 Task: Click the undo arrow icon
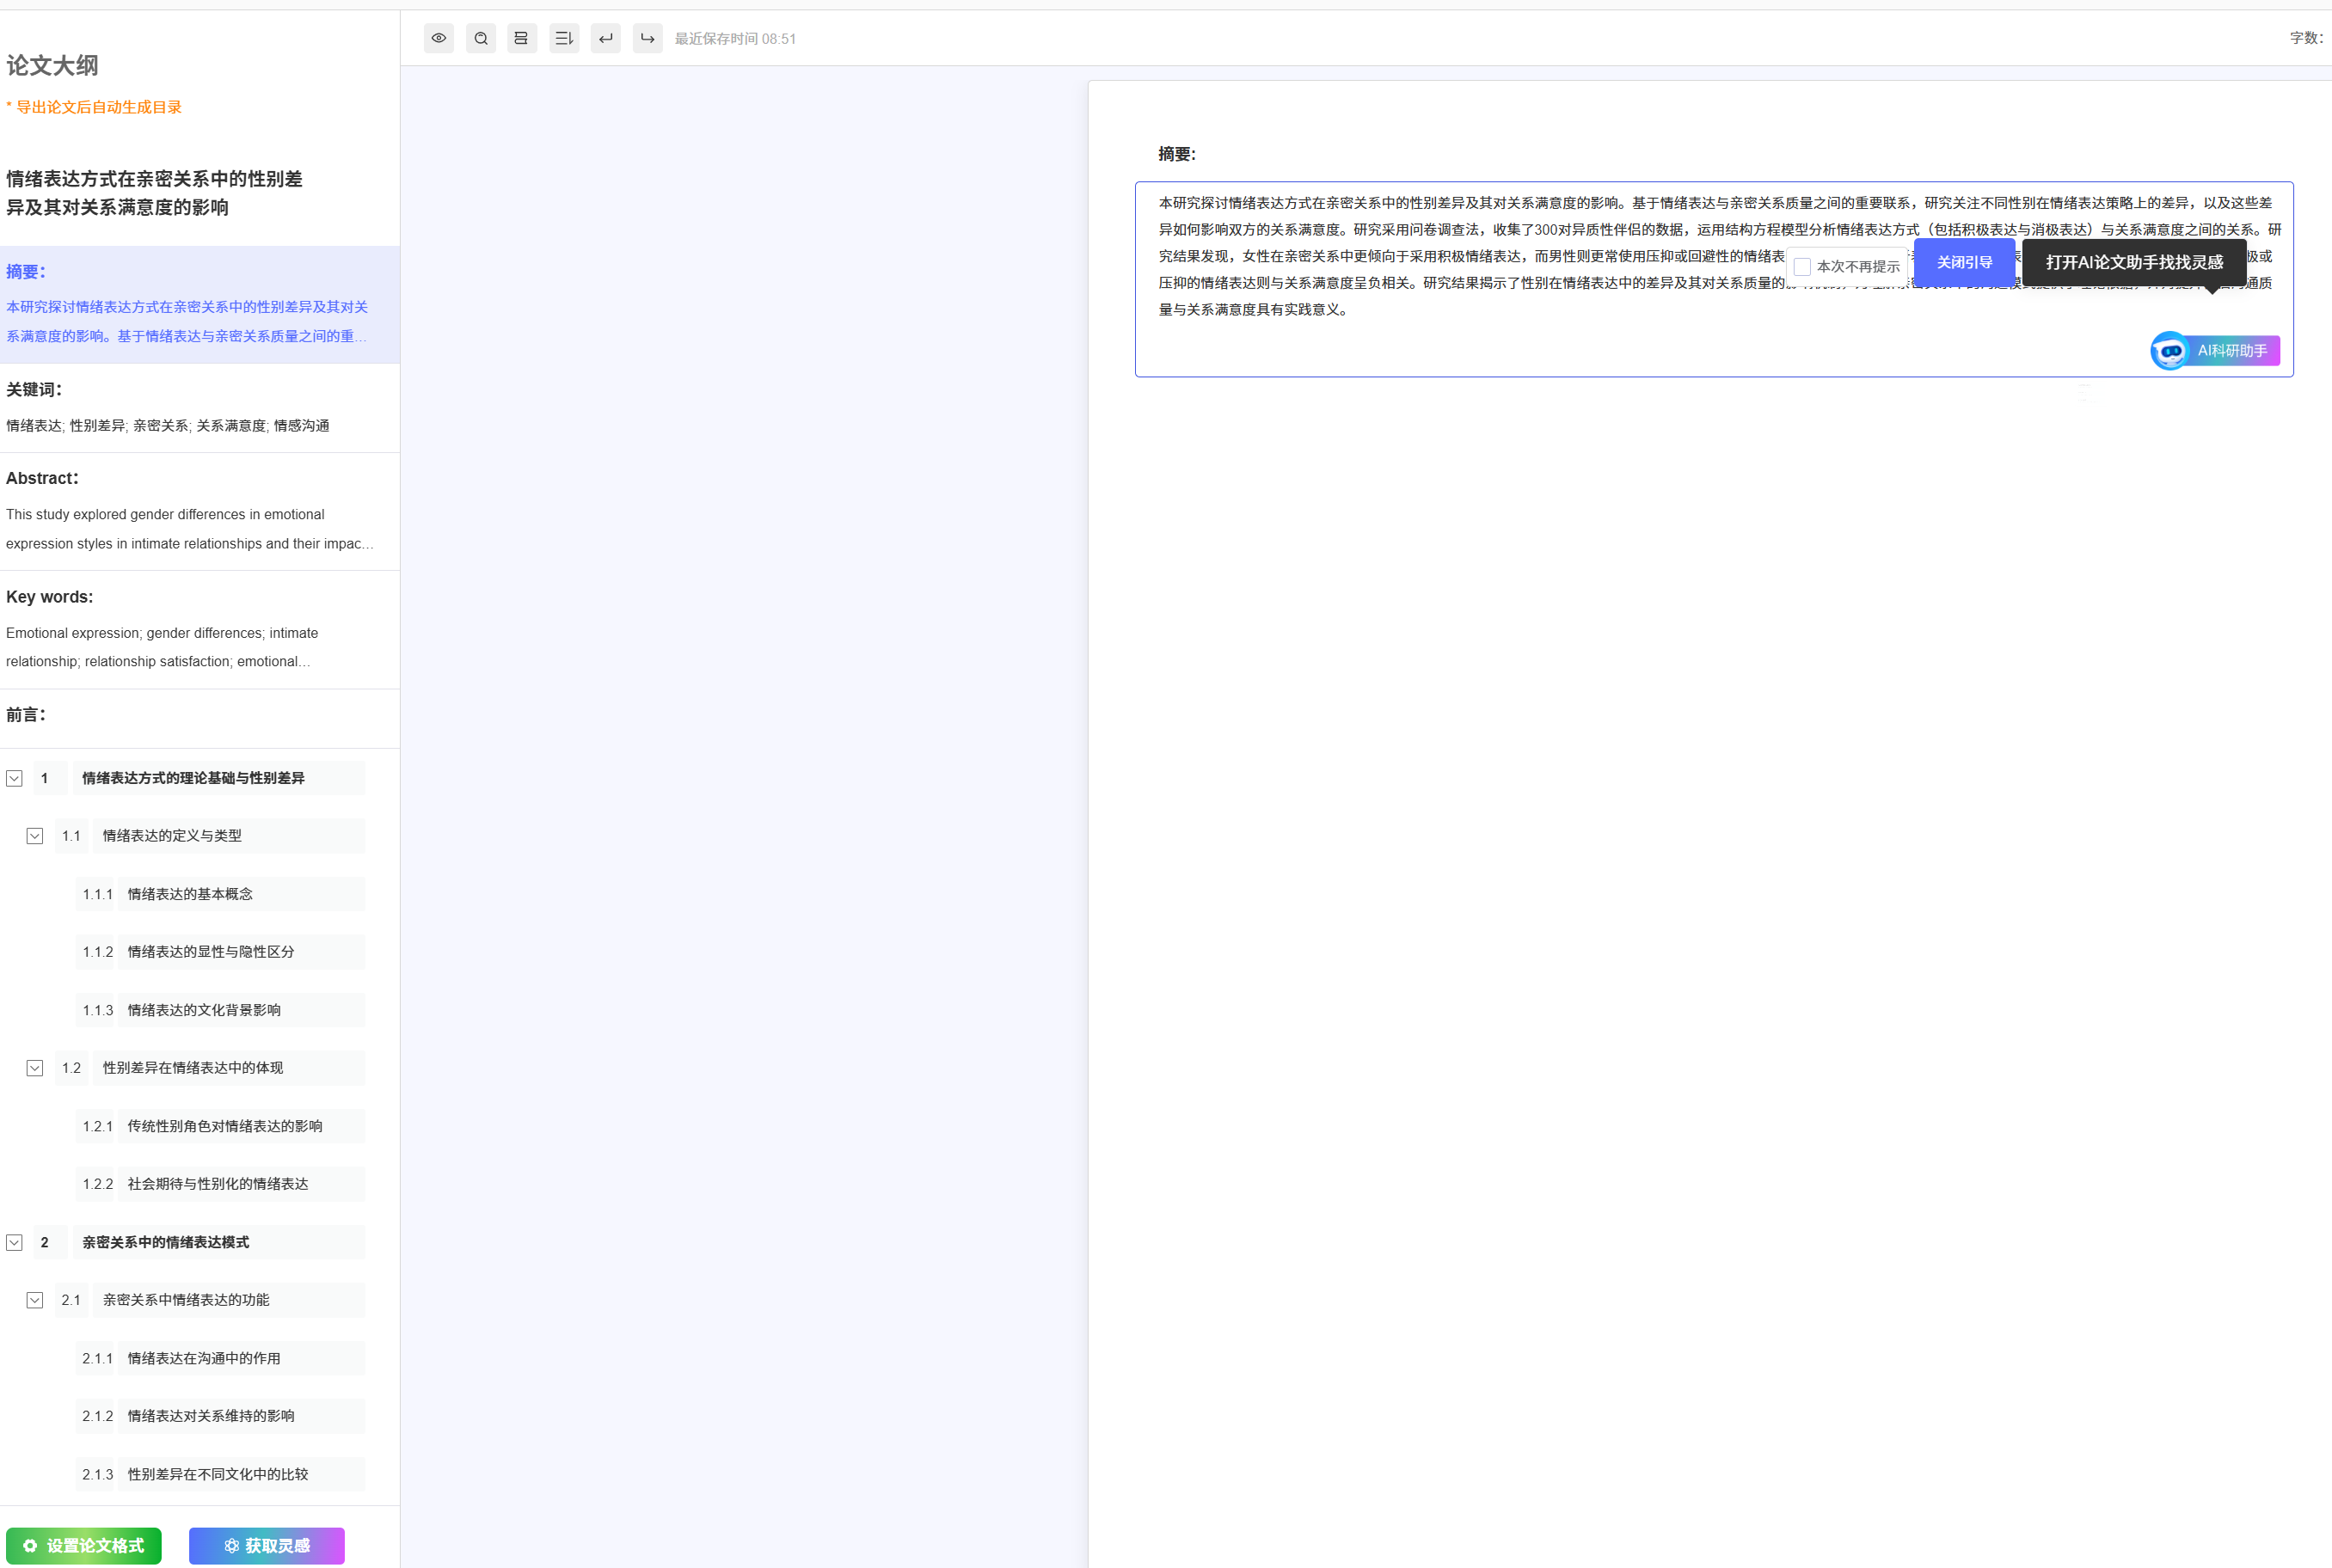click(x=605, y=38)
